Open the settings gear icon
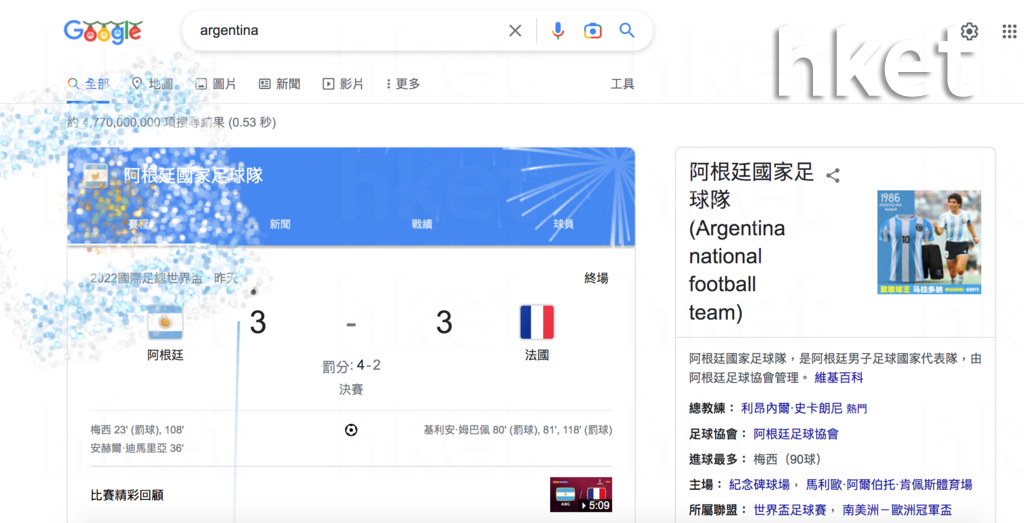This screenshot has width=1024, height=523. [x=970, y=31]
